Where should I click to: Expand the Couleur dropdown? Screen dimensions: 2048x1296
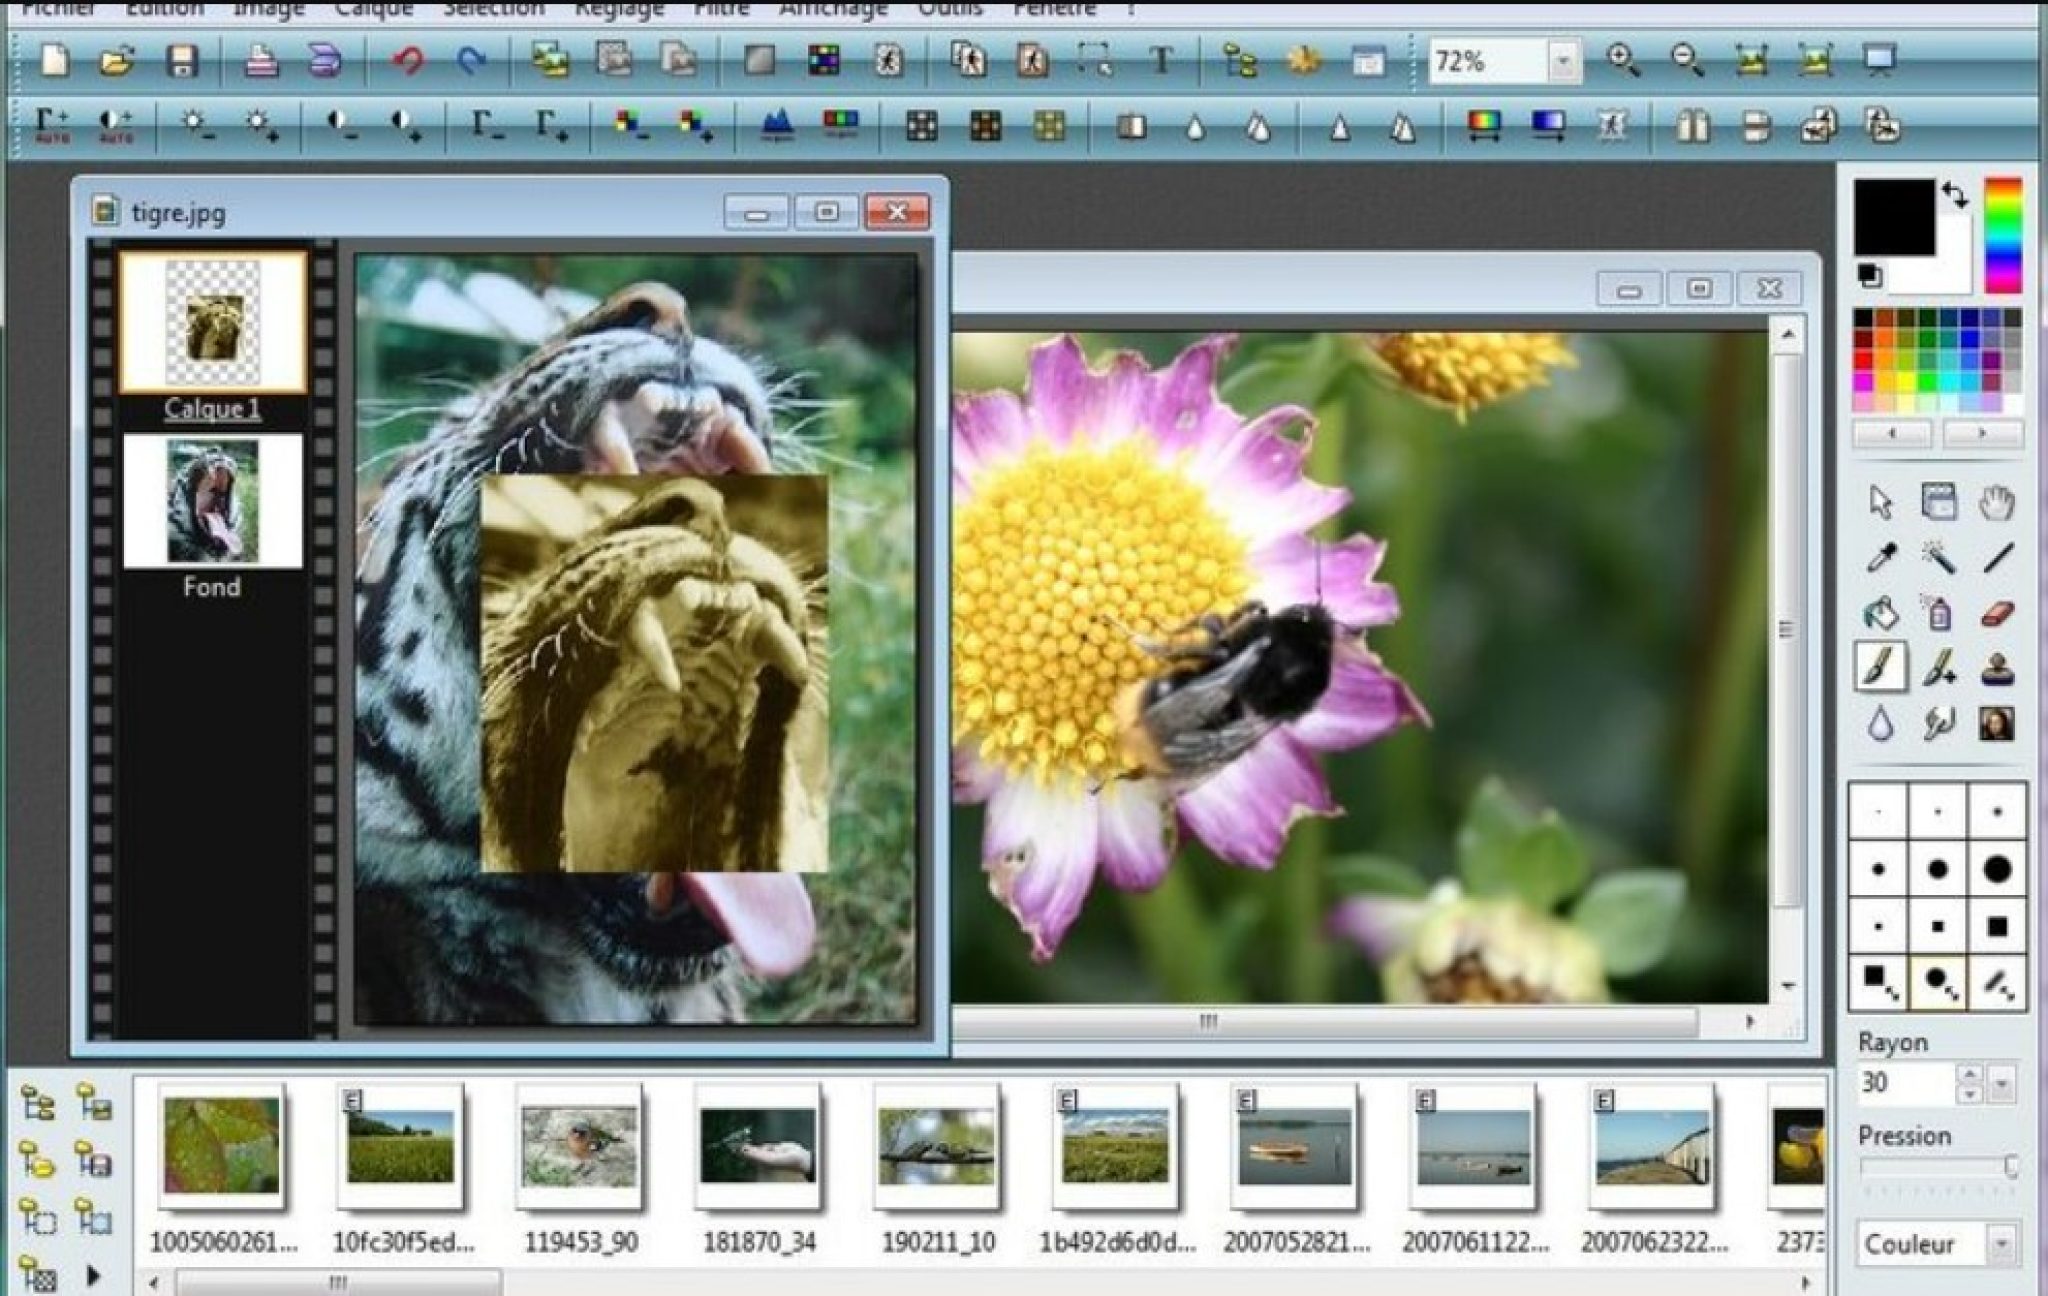[x=2001, y=1244]
